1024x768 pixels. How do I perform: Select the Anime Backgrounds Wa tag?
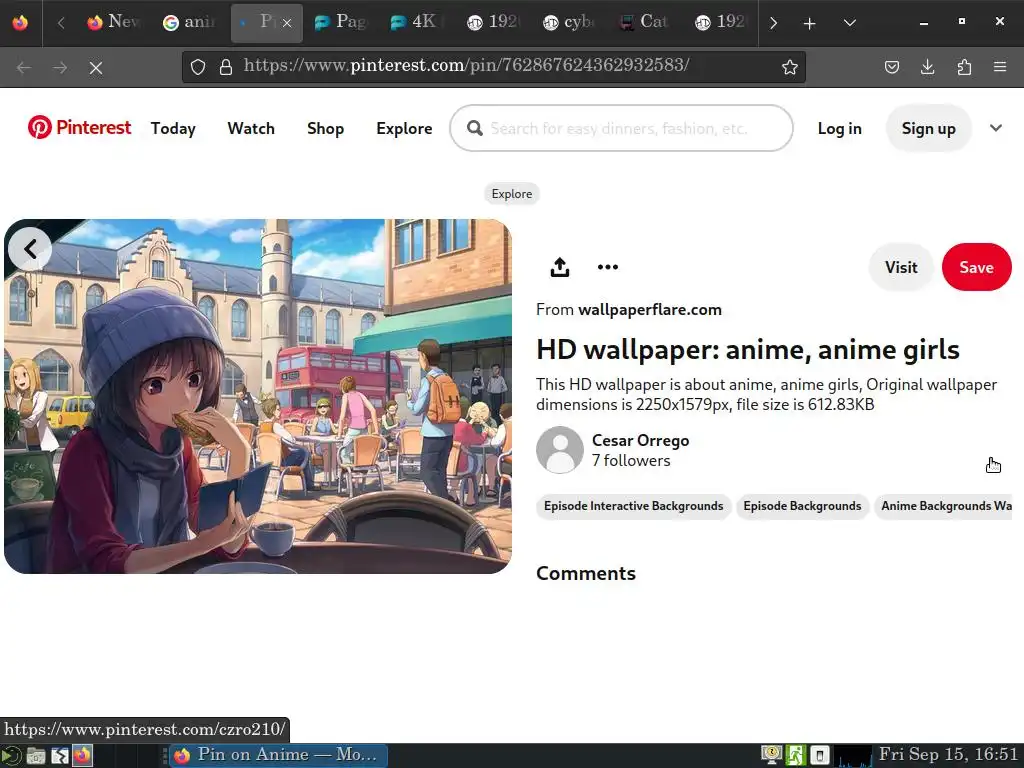point(943,506)
